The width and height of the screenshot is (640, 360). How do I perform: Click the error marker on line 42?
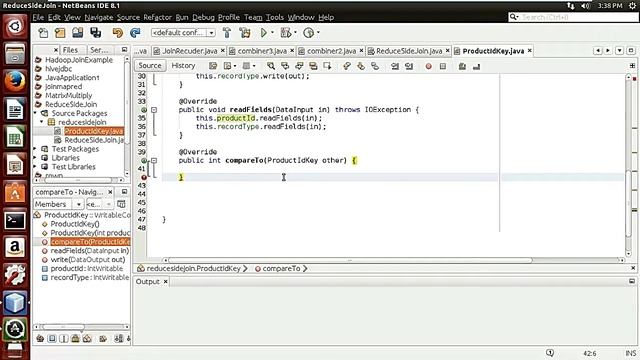tap(144, 177)
